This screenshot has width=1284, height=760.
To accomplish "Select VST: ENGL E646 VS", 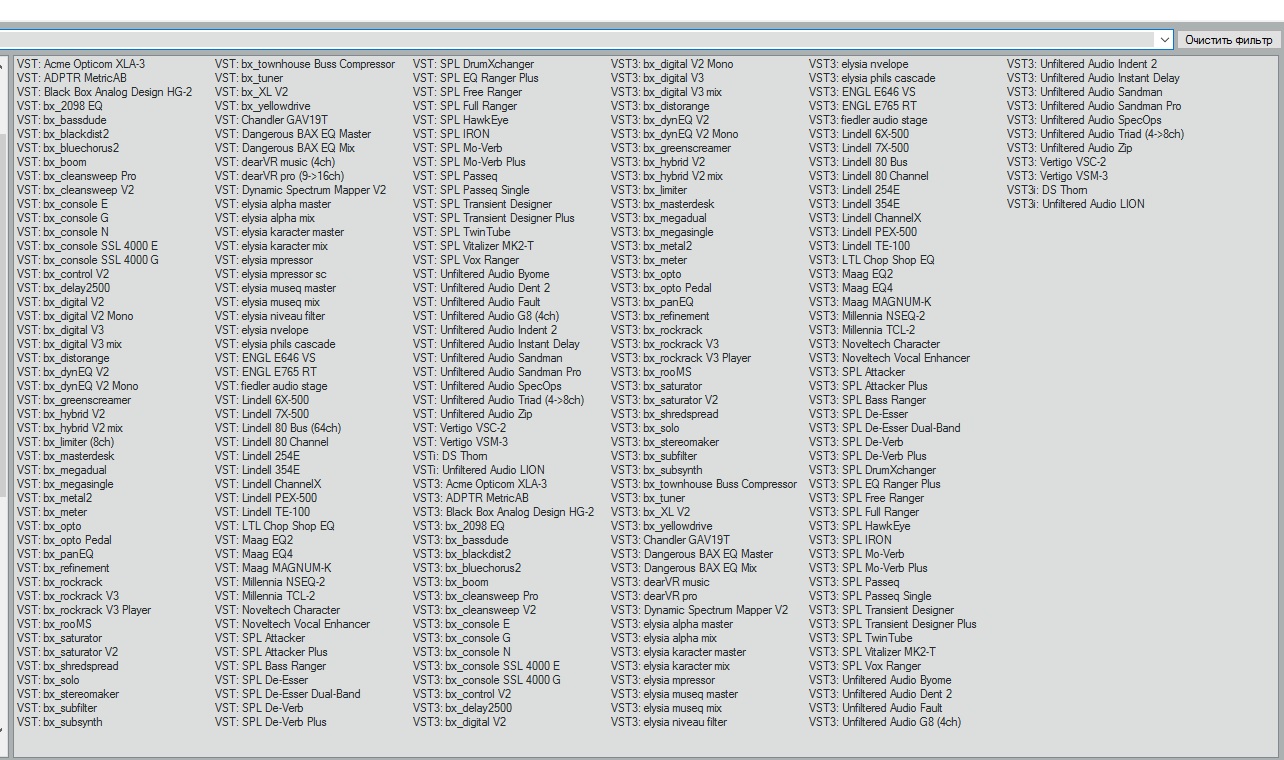I will 266,358.
